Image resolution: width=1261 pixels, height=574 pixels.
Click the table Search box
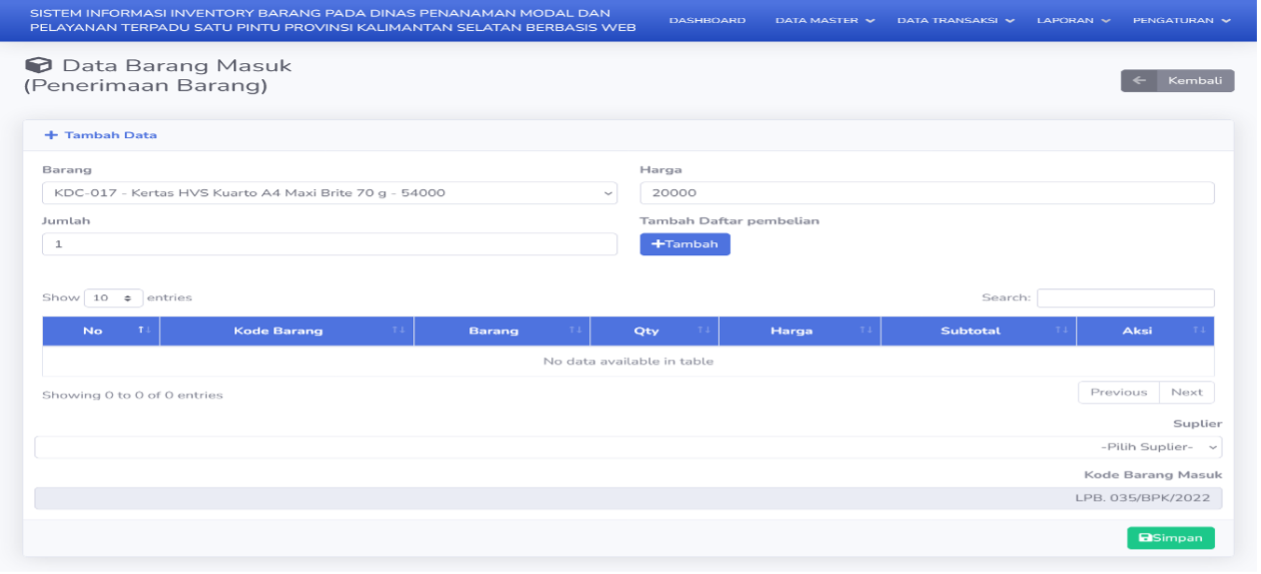(x=1126, y=298)
